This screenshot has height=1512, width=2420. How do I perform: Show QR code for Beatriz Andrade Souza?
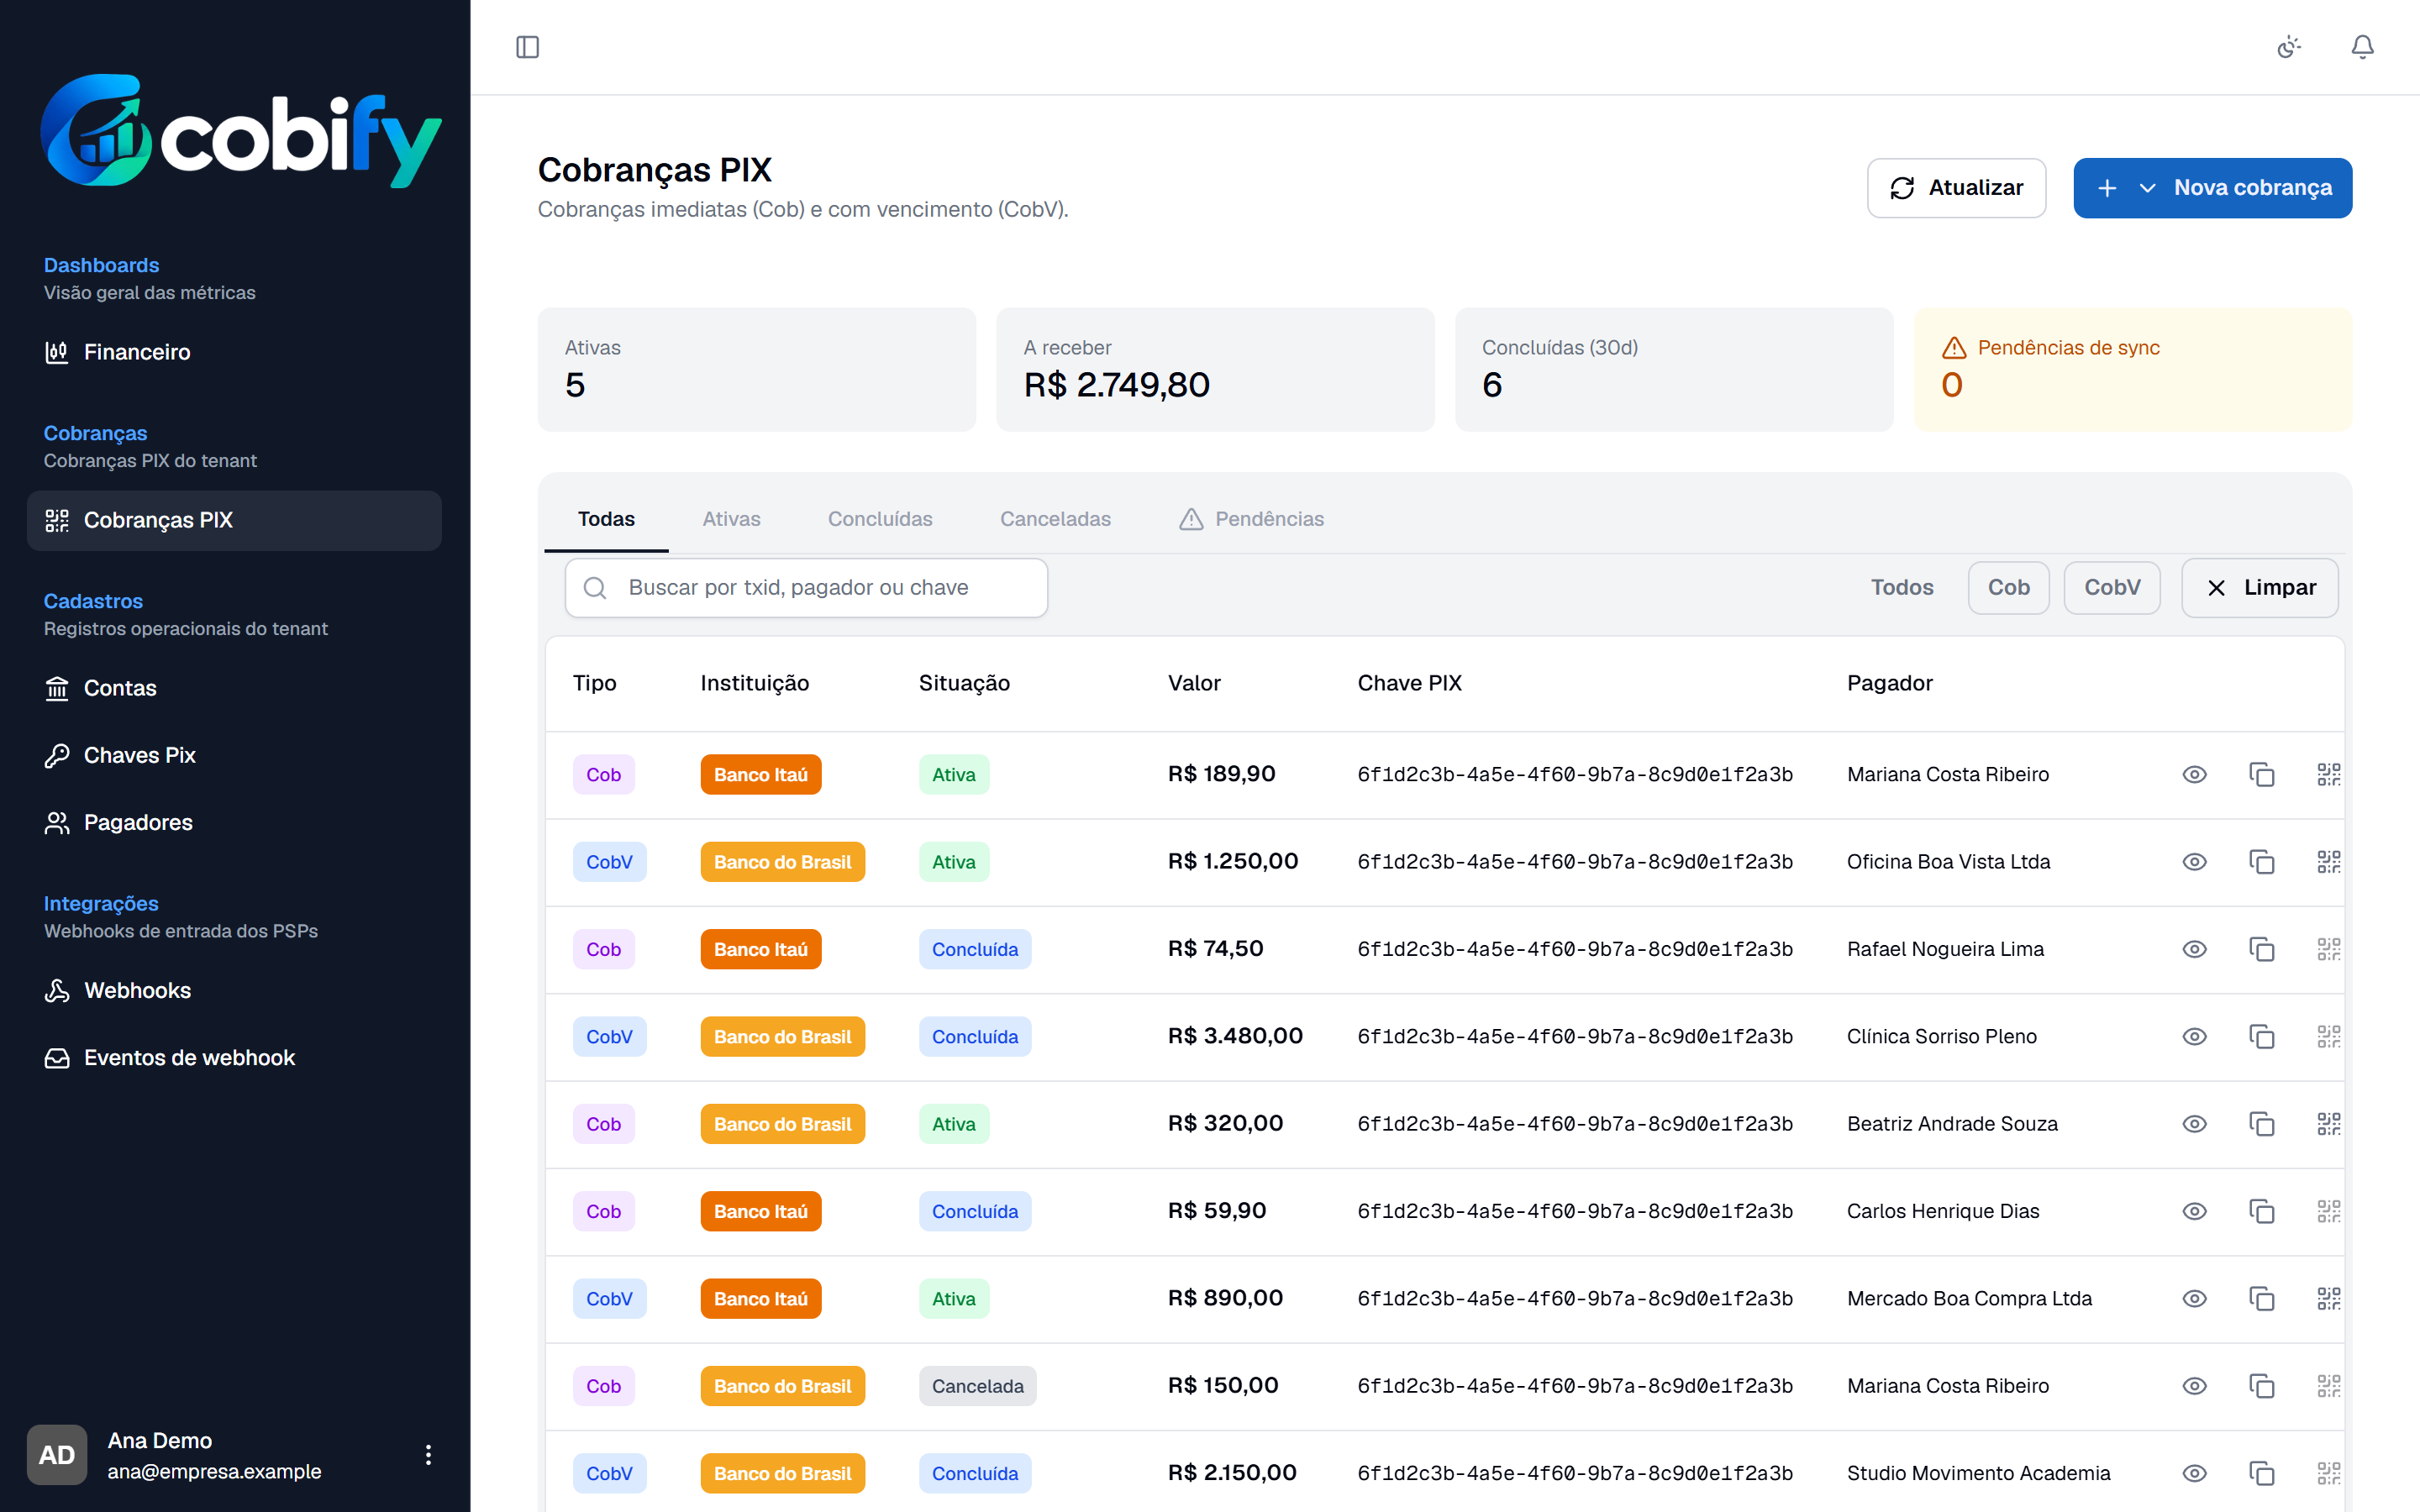pyautogui.click(x=2328, y=1124)
